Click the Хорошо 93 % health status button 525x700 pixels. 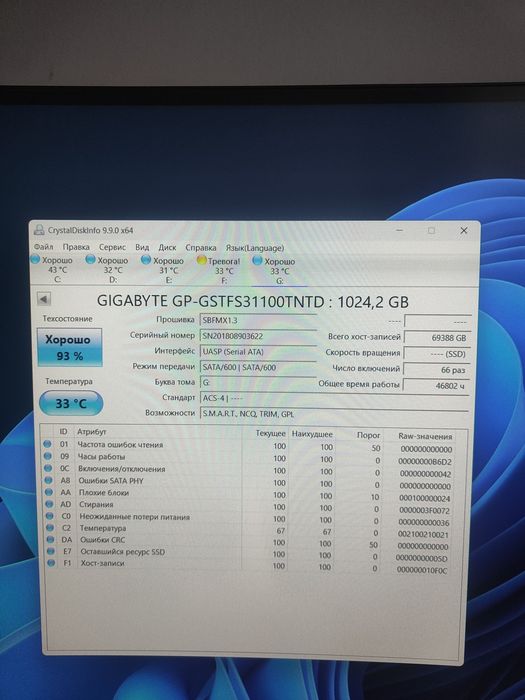pyautogui.click(x=70, y=347)
